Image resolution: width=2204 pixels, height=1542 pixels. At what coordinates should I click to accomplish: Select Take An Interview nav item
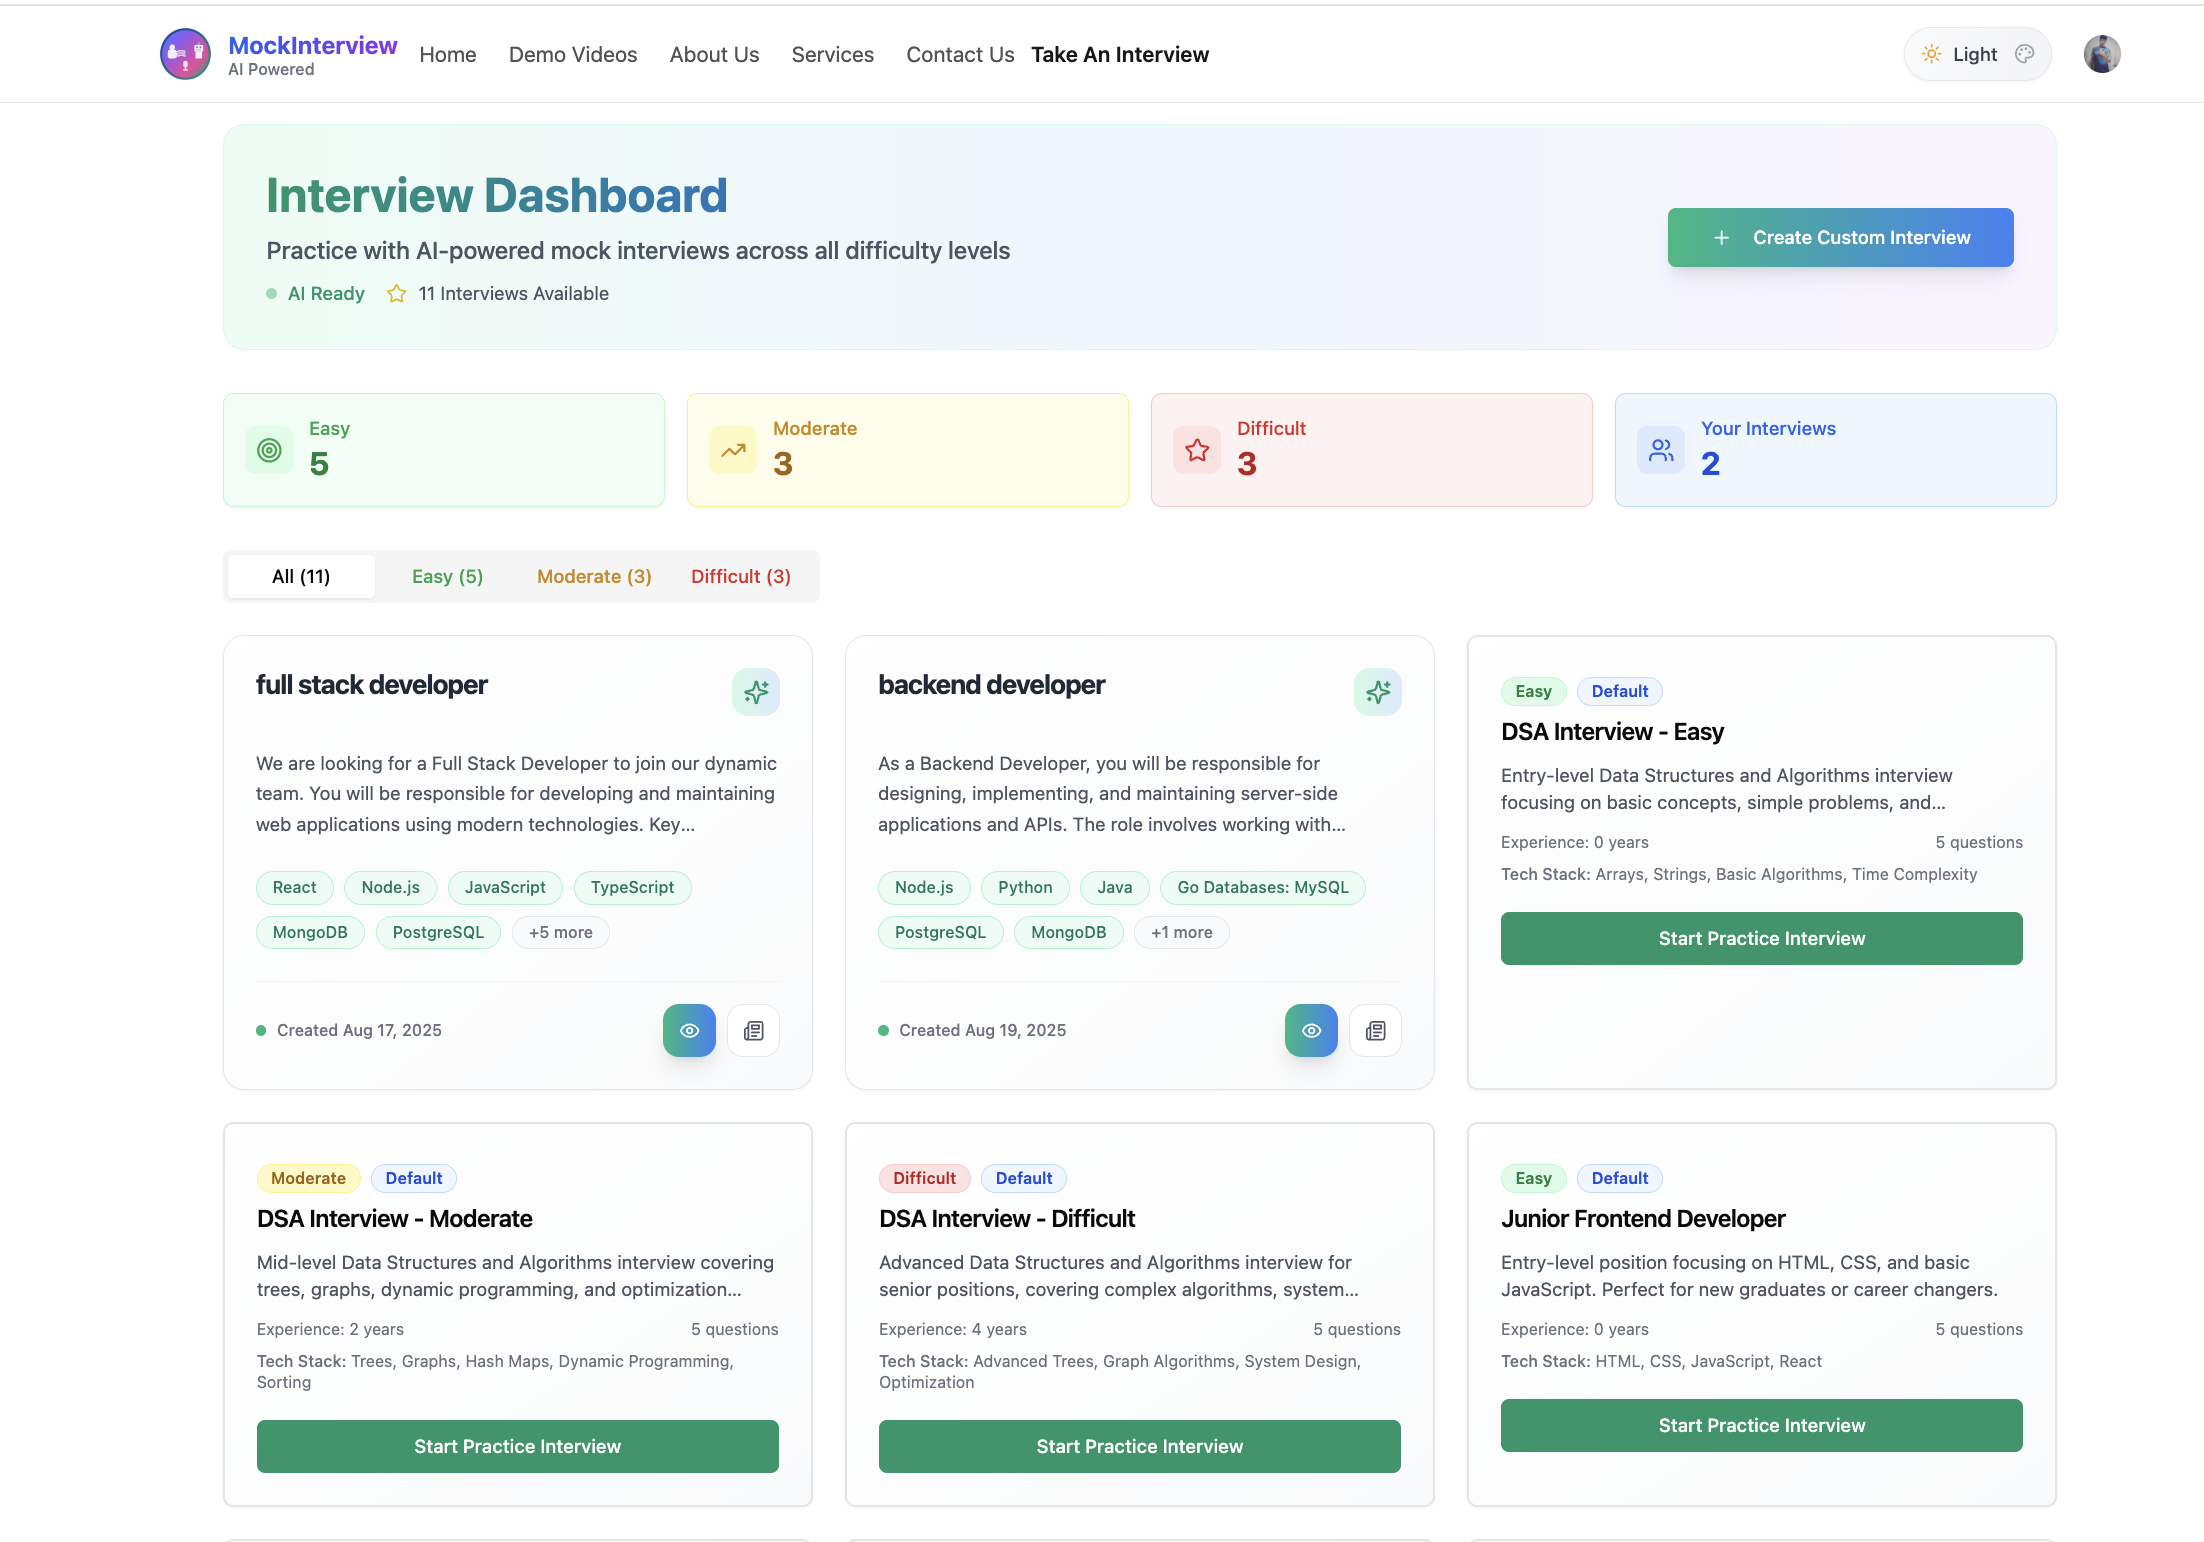(1120, 54)
